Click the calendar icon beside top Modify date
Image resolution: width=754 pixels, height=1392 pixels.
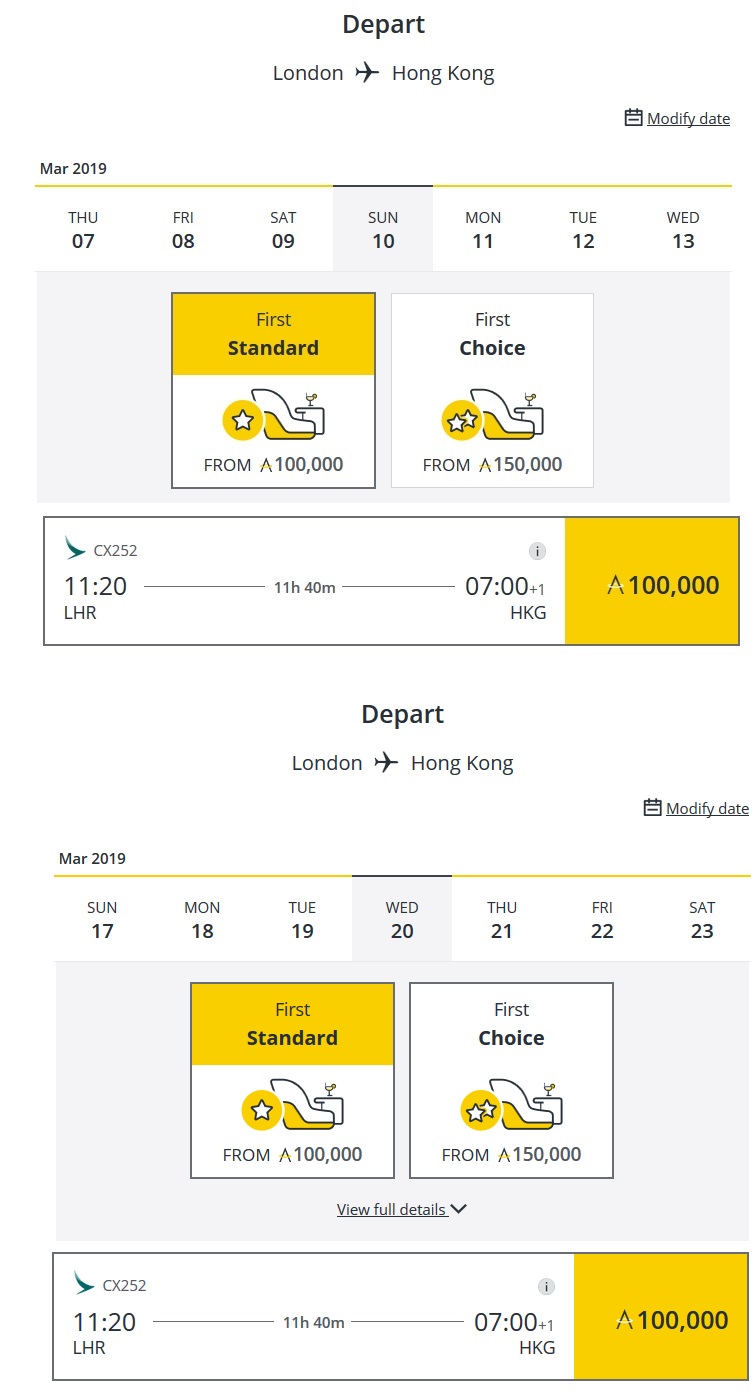click(633, 118)
